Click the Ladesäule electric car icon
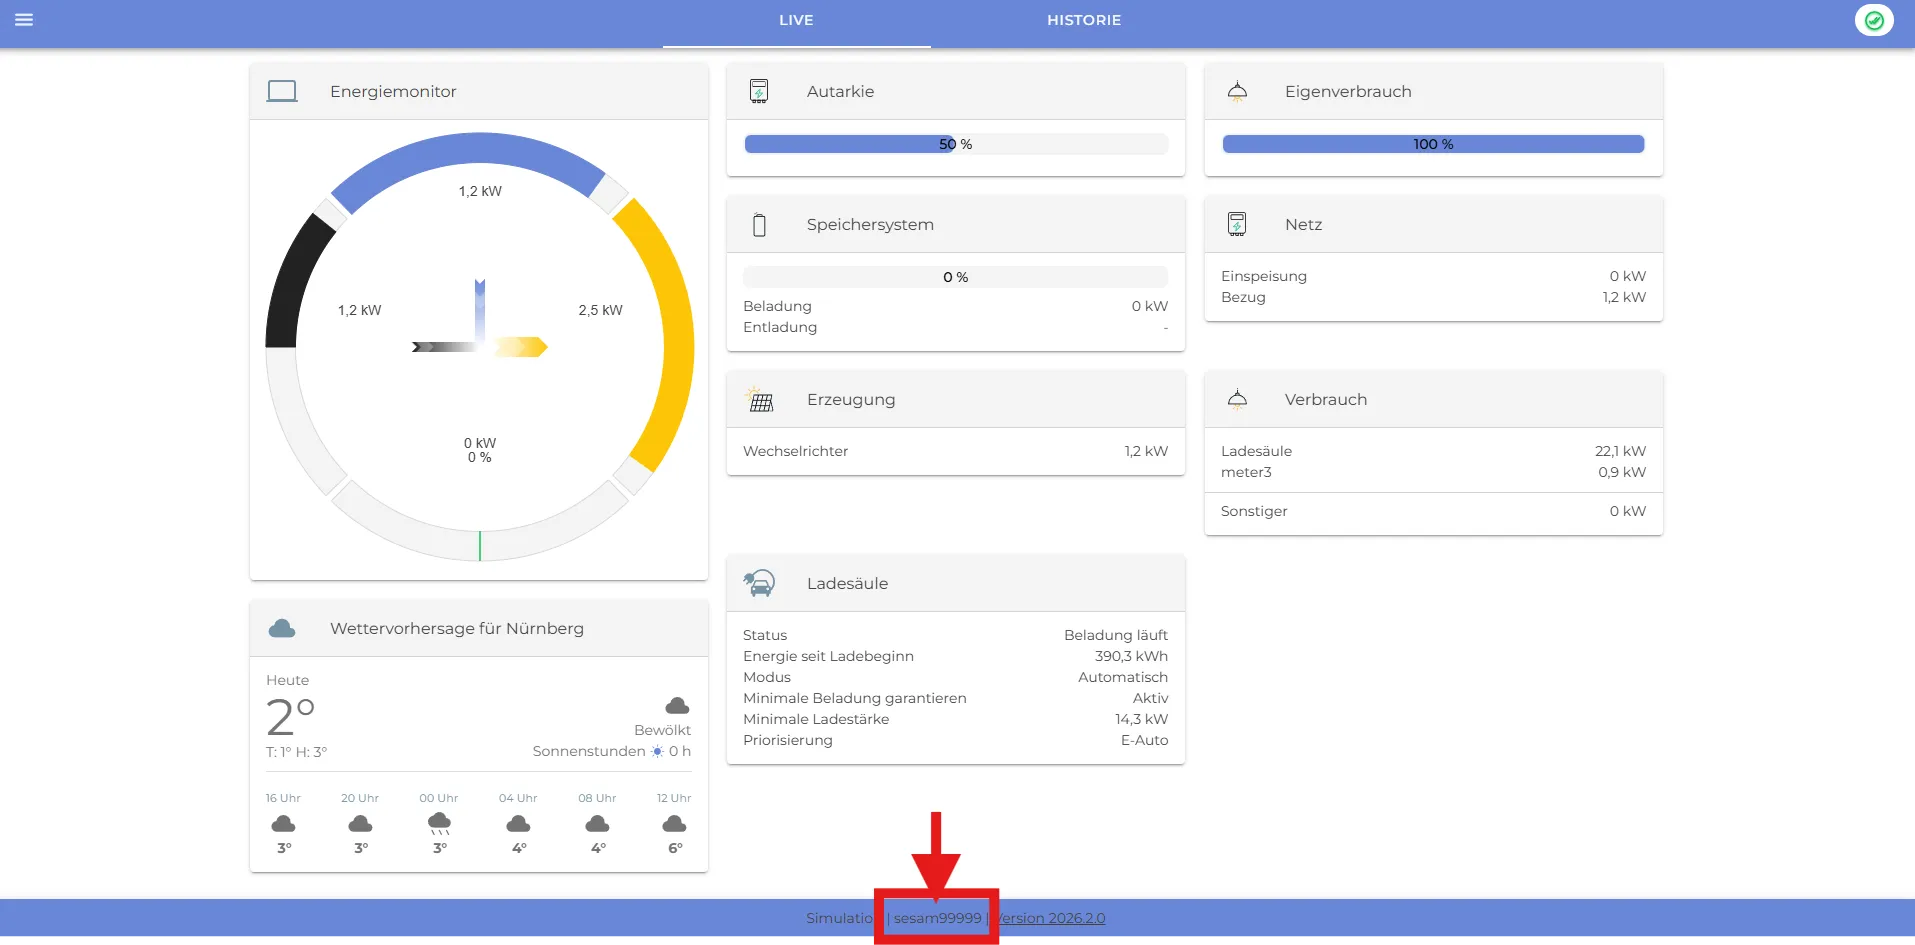Screen dimensions: 1915x945 759,583
